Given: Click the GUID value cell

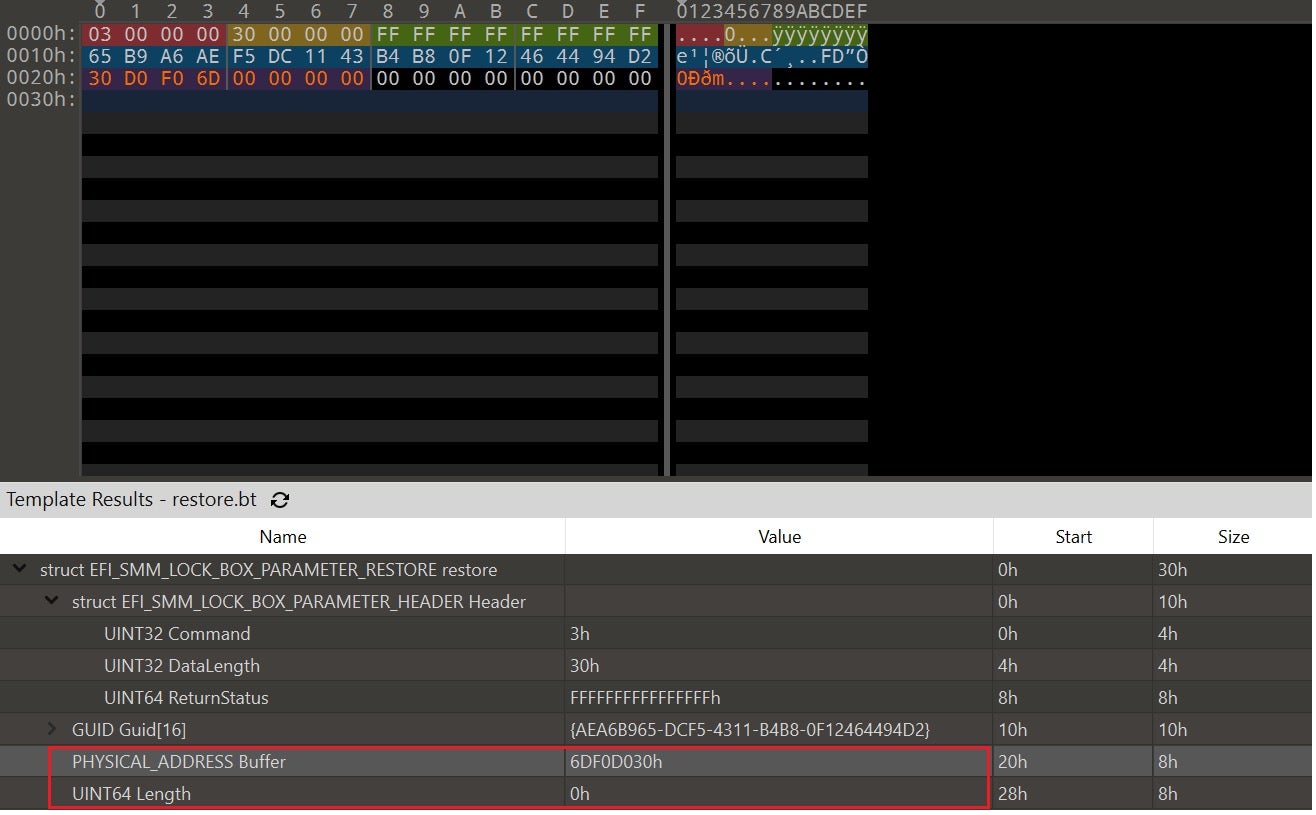Looking at the screenshot, I should (749, 730).
